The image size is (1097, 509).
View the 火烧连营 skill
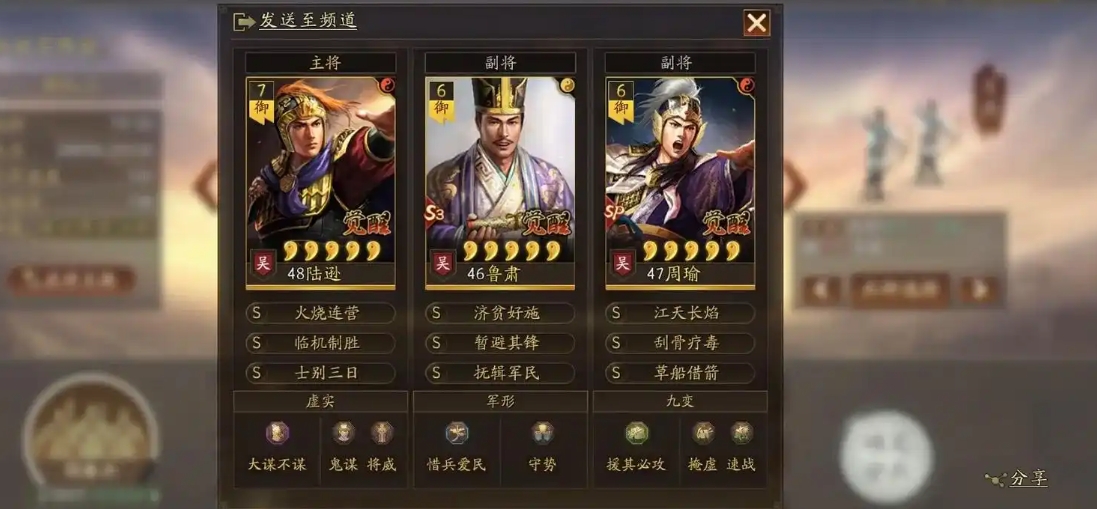pyautogui.click(x=320, y=313)
